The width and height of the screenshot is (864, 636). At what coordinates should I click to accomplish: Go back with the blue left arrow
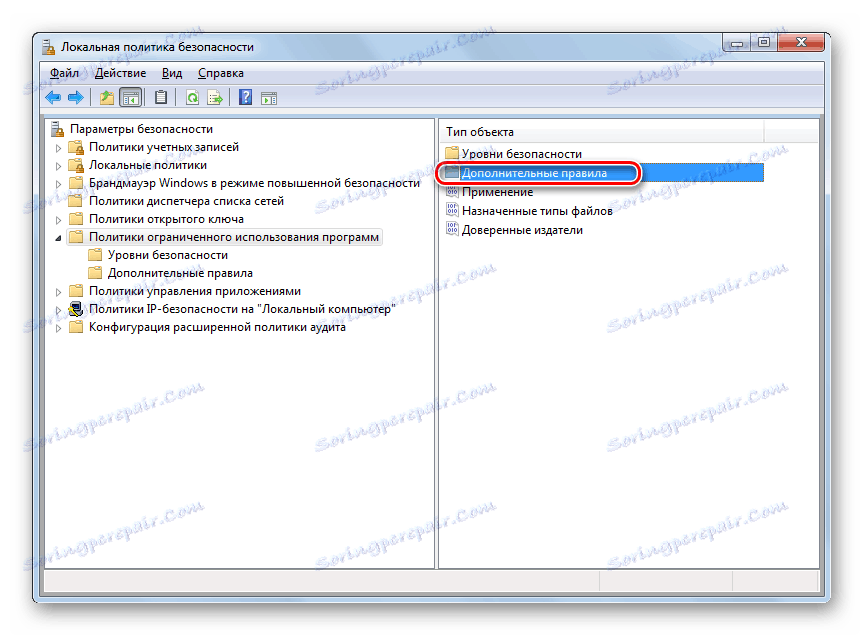[x=53, y=98]
